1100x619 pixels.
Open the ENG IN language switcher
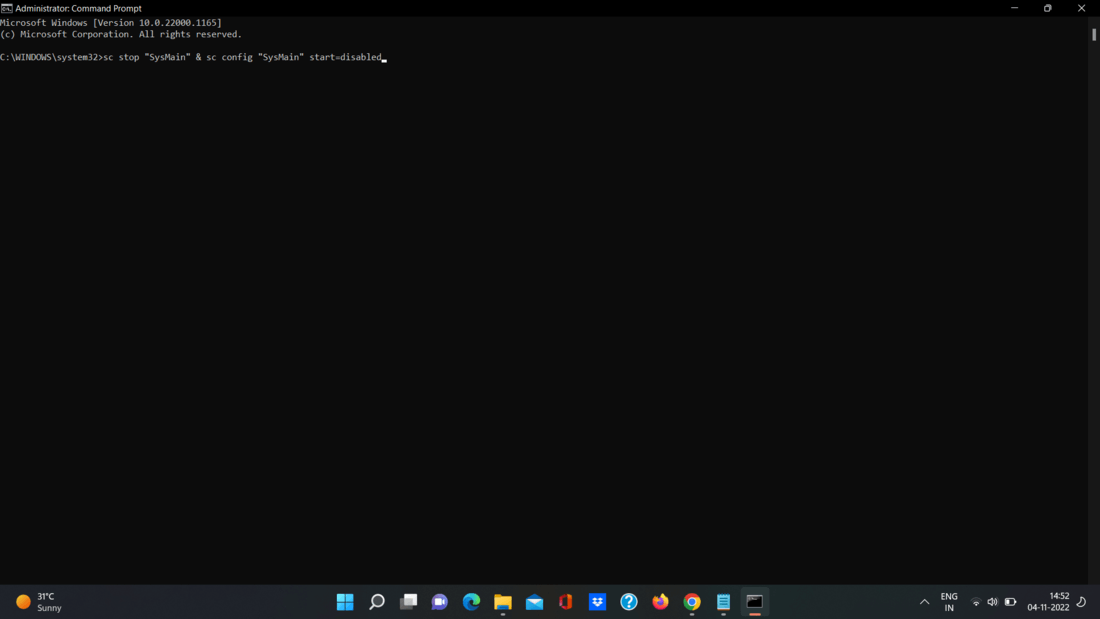coord(949,601)
